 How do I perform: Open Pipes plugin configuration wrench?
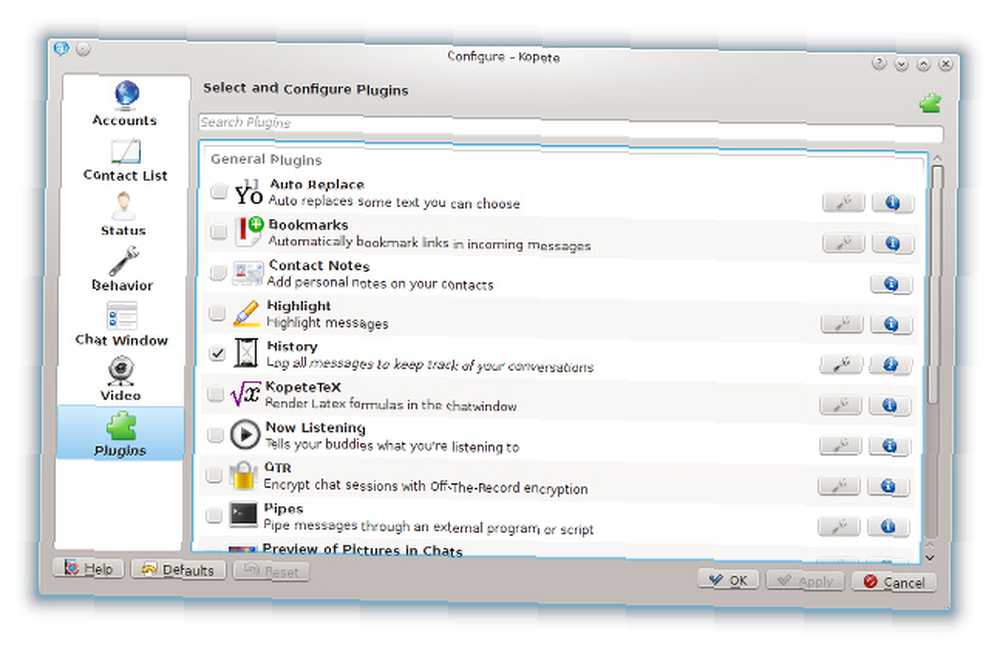point(839,526)
